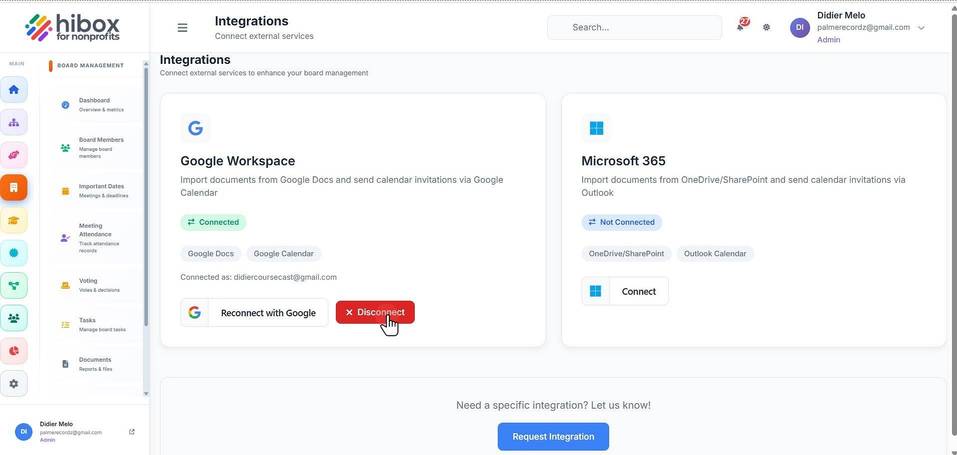The image size is (957, 455).
Task: Click the Microsoft 365 Connect button
Action: point(625,291)
